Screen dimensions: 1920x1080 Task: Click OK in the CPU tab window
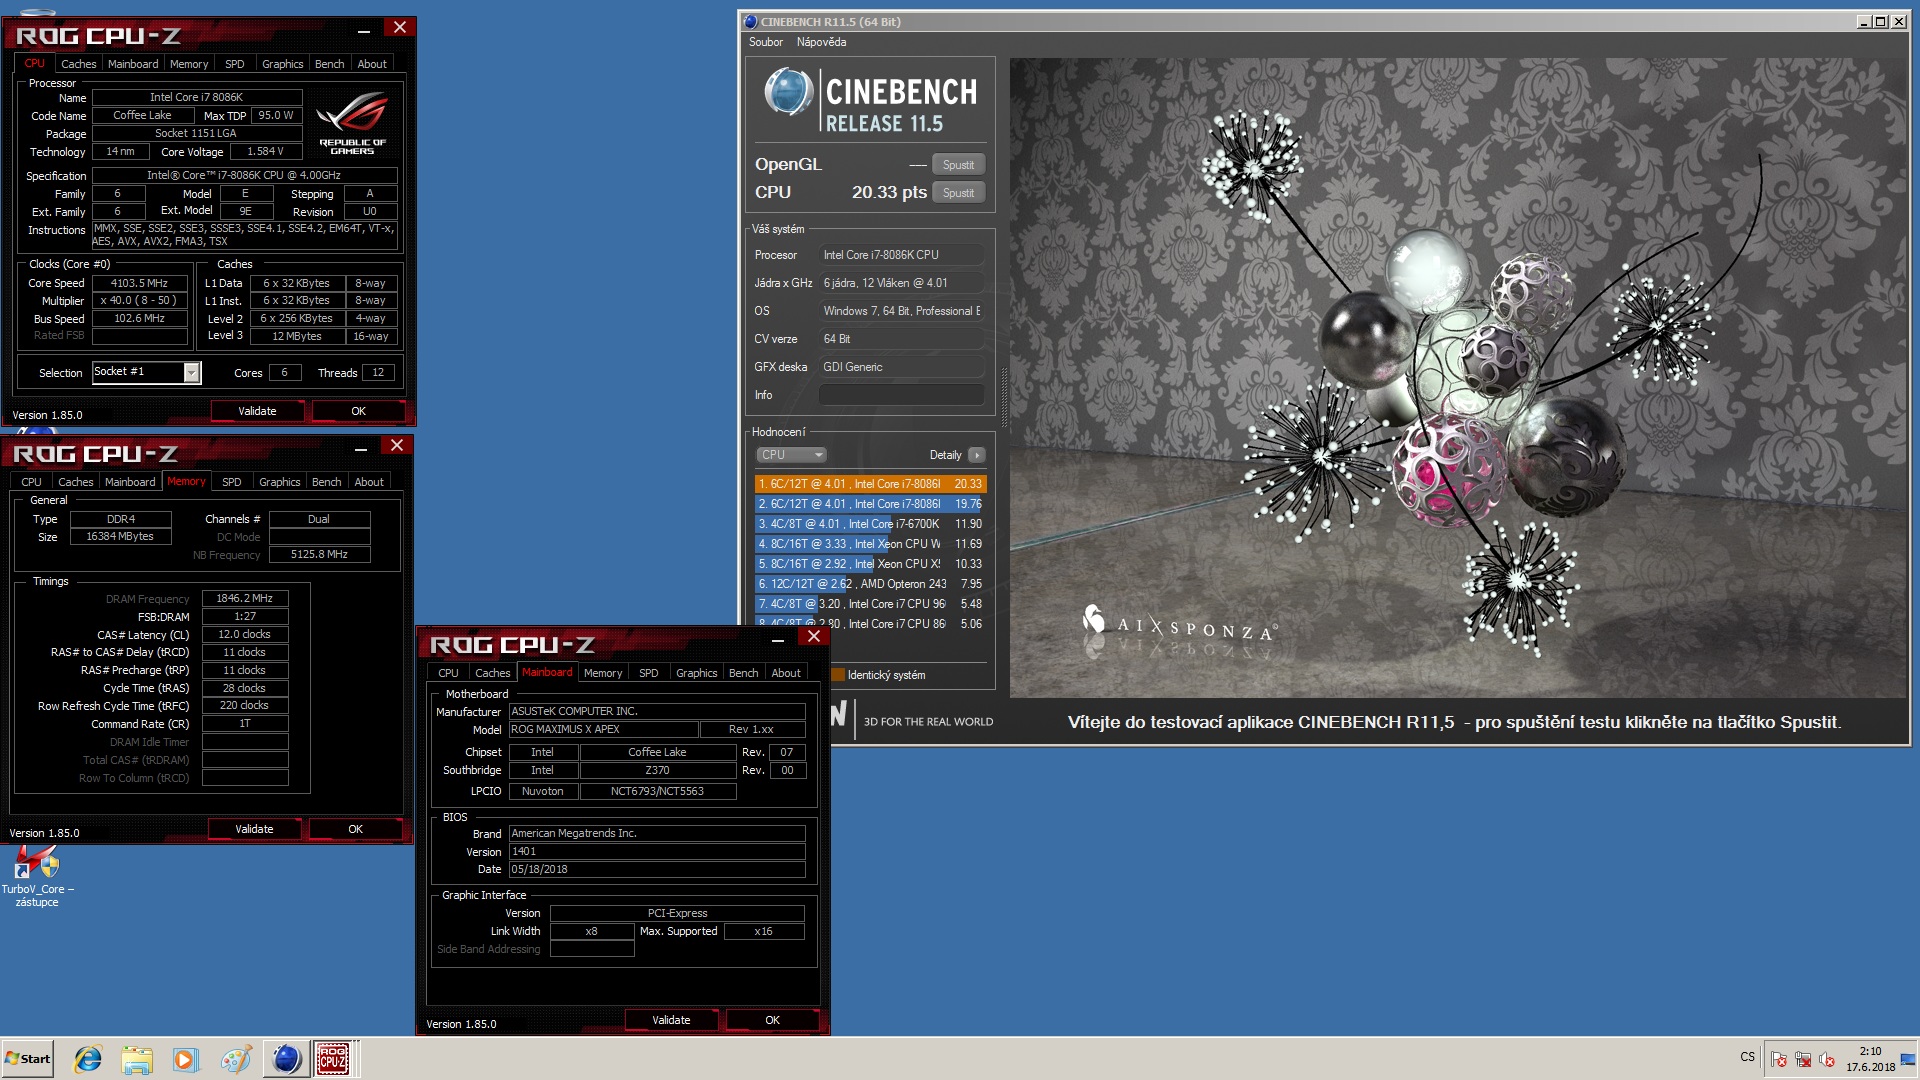point(358,411)
